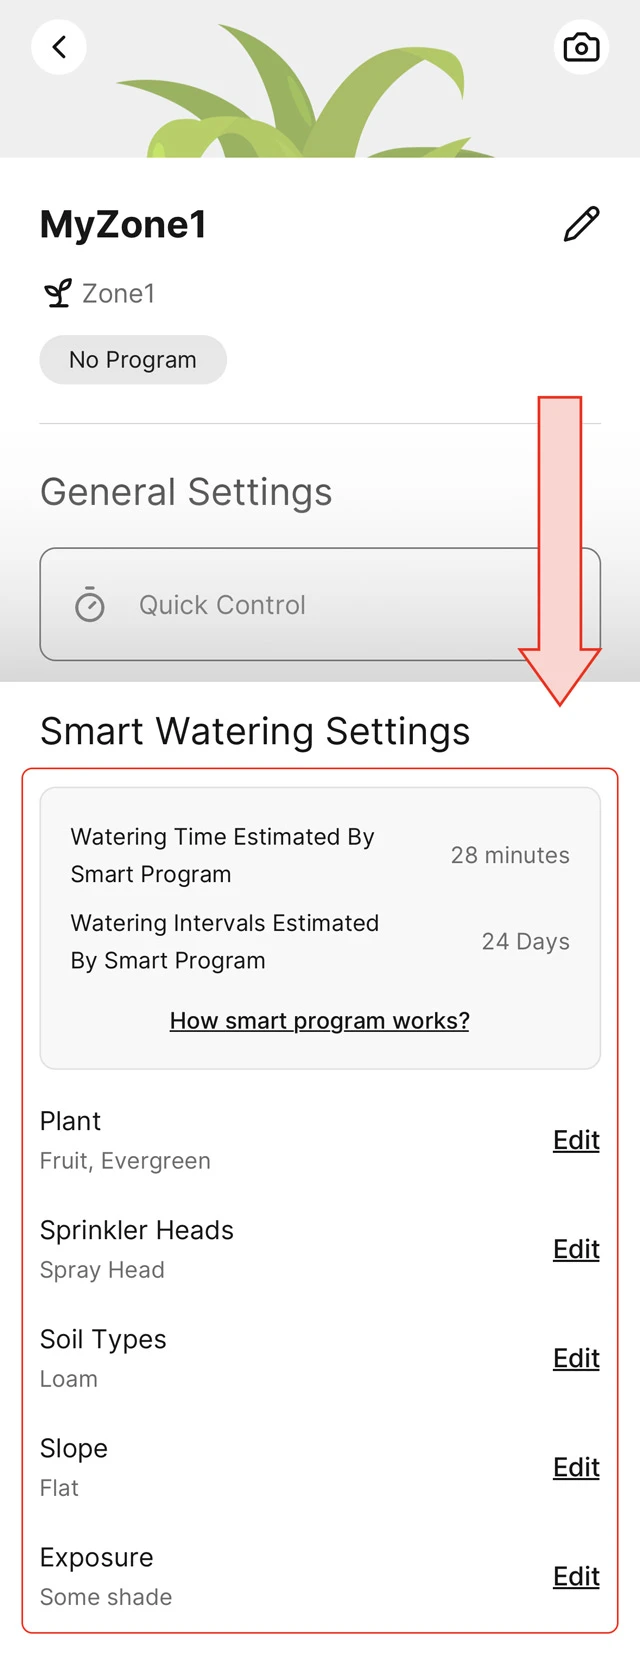This screenshot has width=640, height=1666.
Task: Click the MyZone1 title text
Action: tap(122, 223)
